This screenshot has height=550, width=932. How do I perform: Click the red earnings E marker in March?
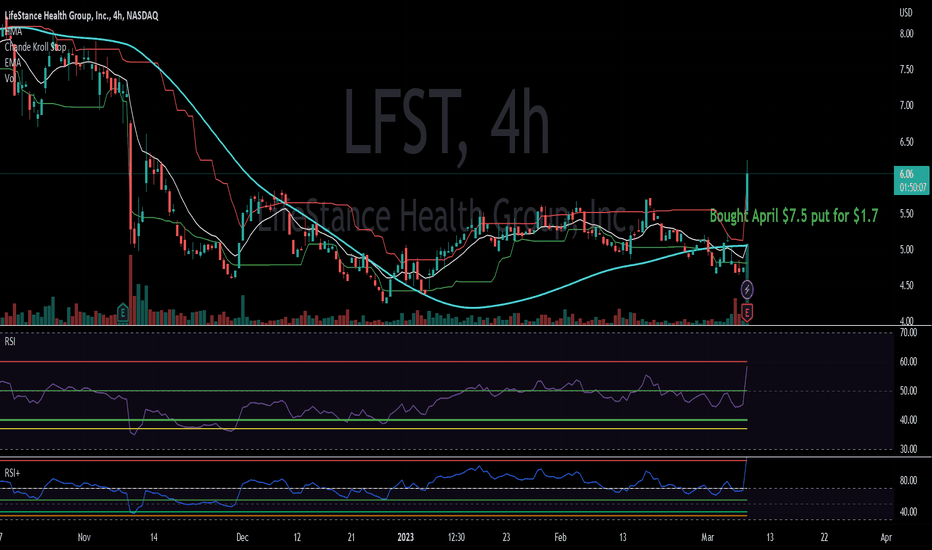pyautogui.click(x=747, y=312)
